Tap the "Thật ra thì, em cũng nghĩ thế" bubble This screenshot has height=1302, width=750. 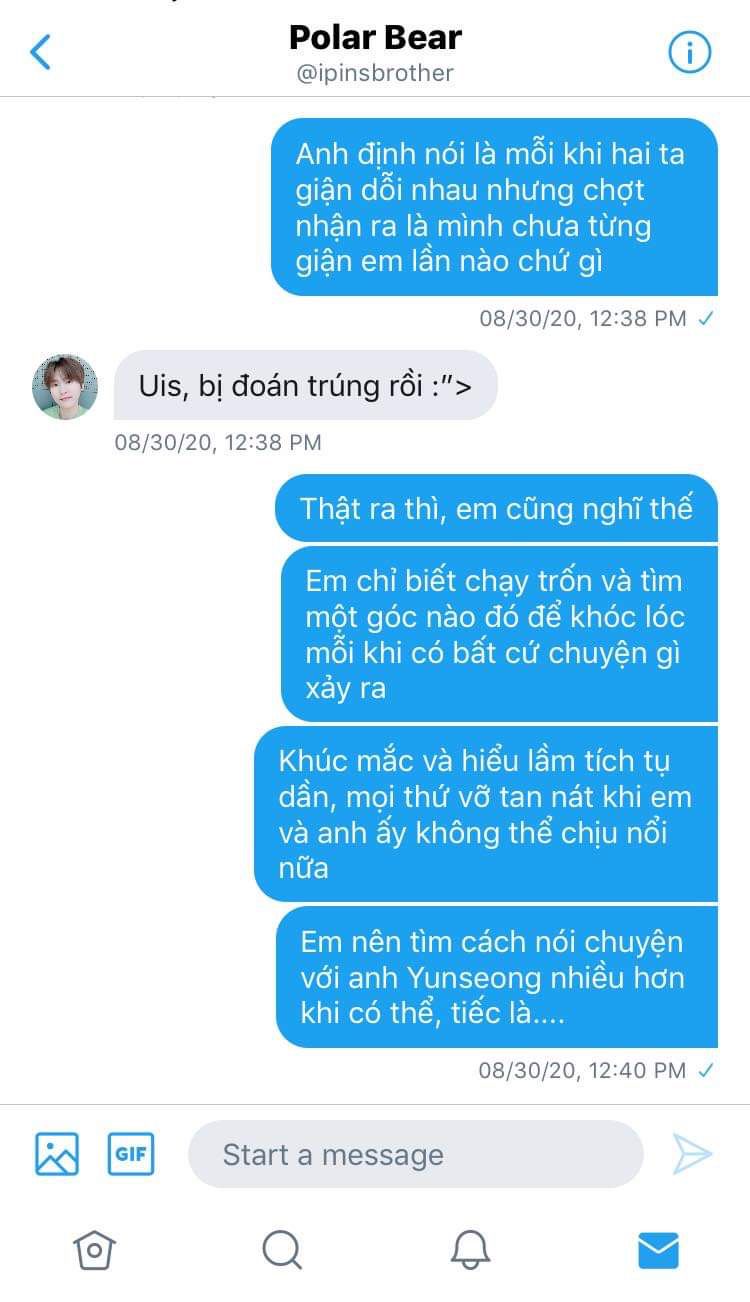(496, 508)
